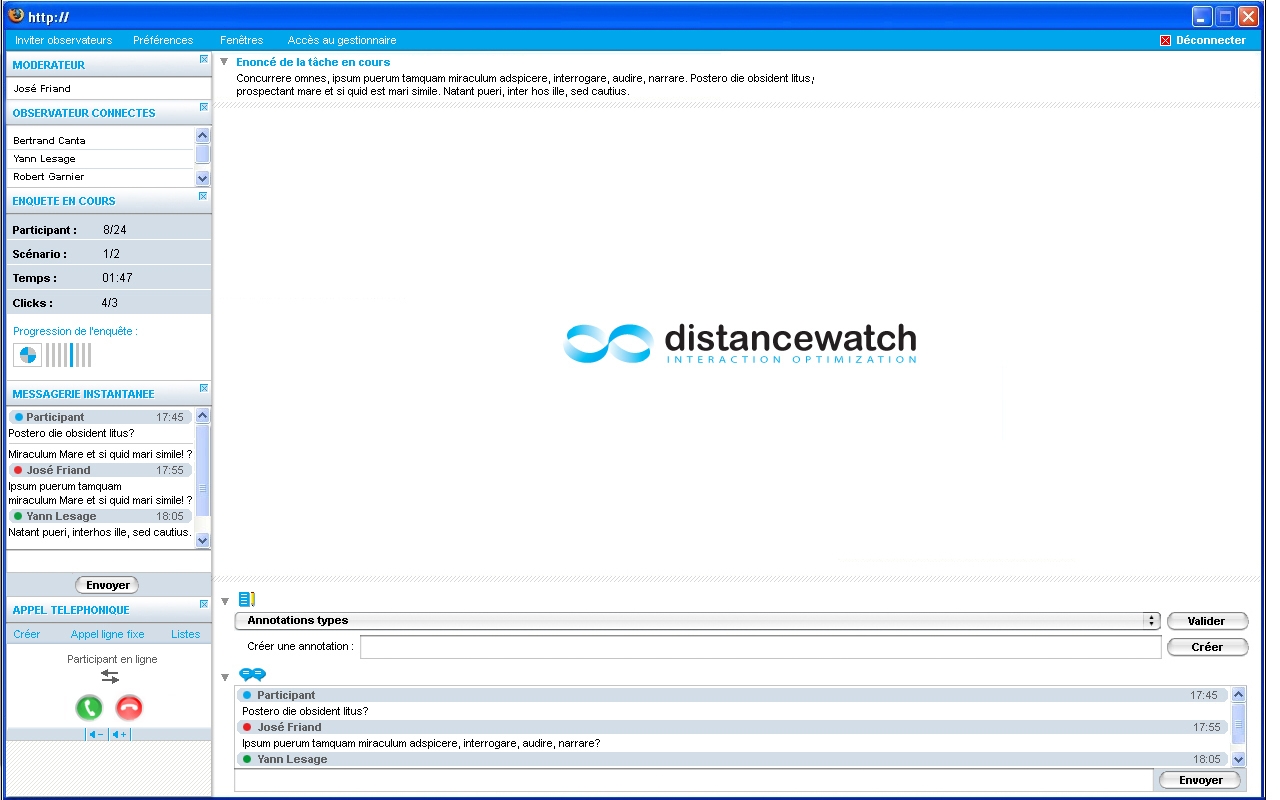Viewport: 1280px width, 800px height.
Task: Collapse the annotations section using its triangle
Action: [224, 601]
